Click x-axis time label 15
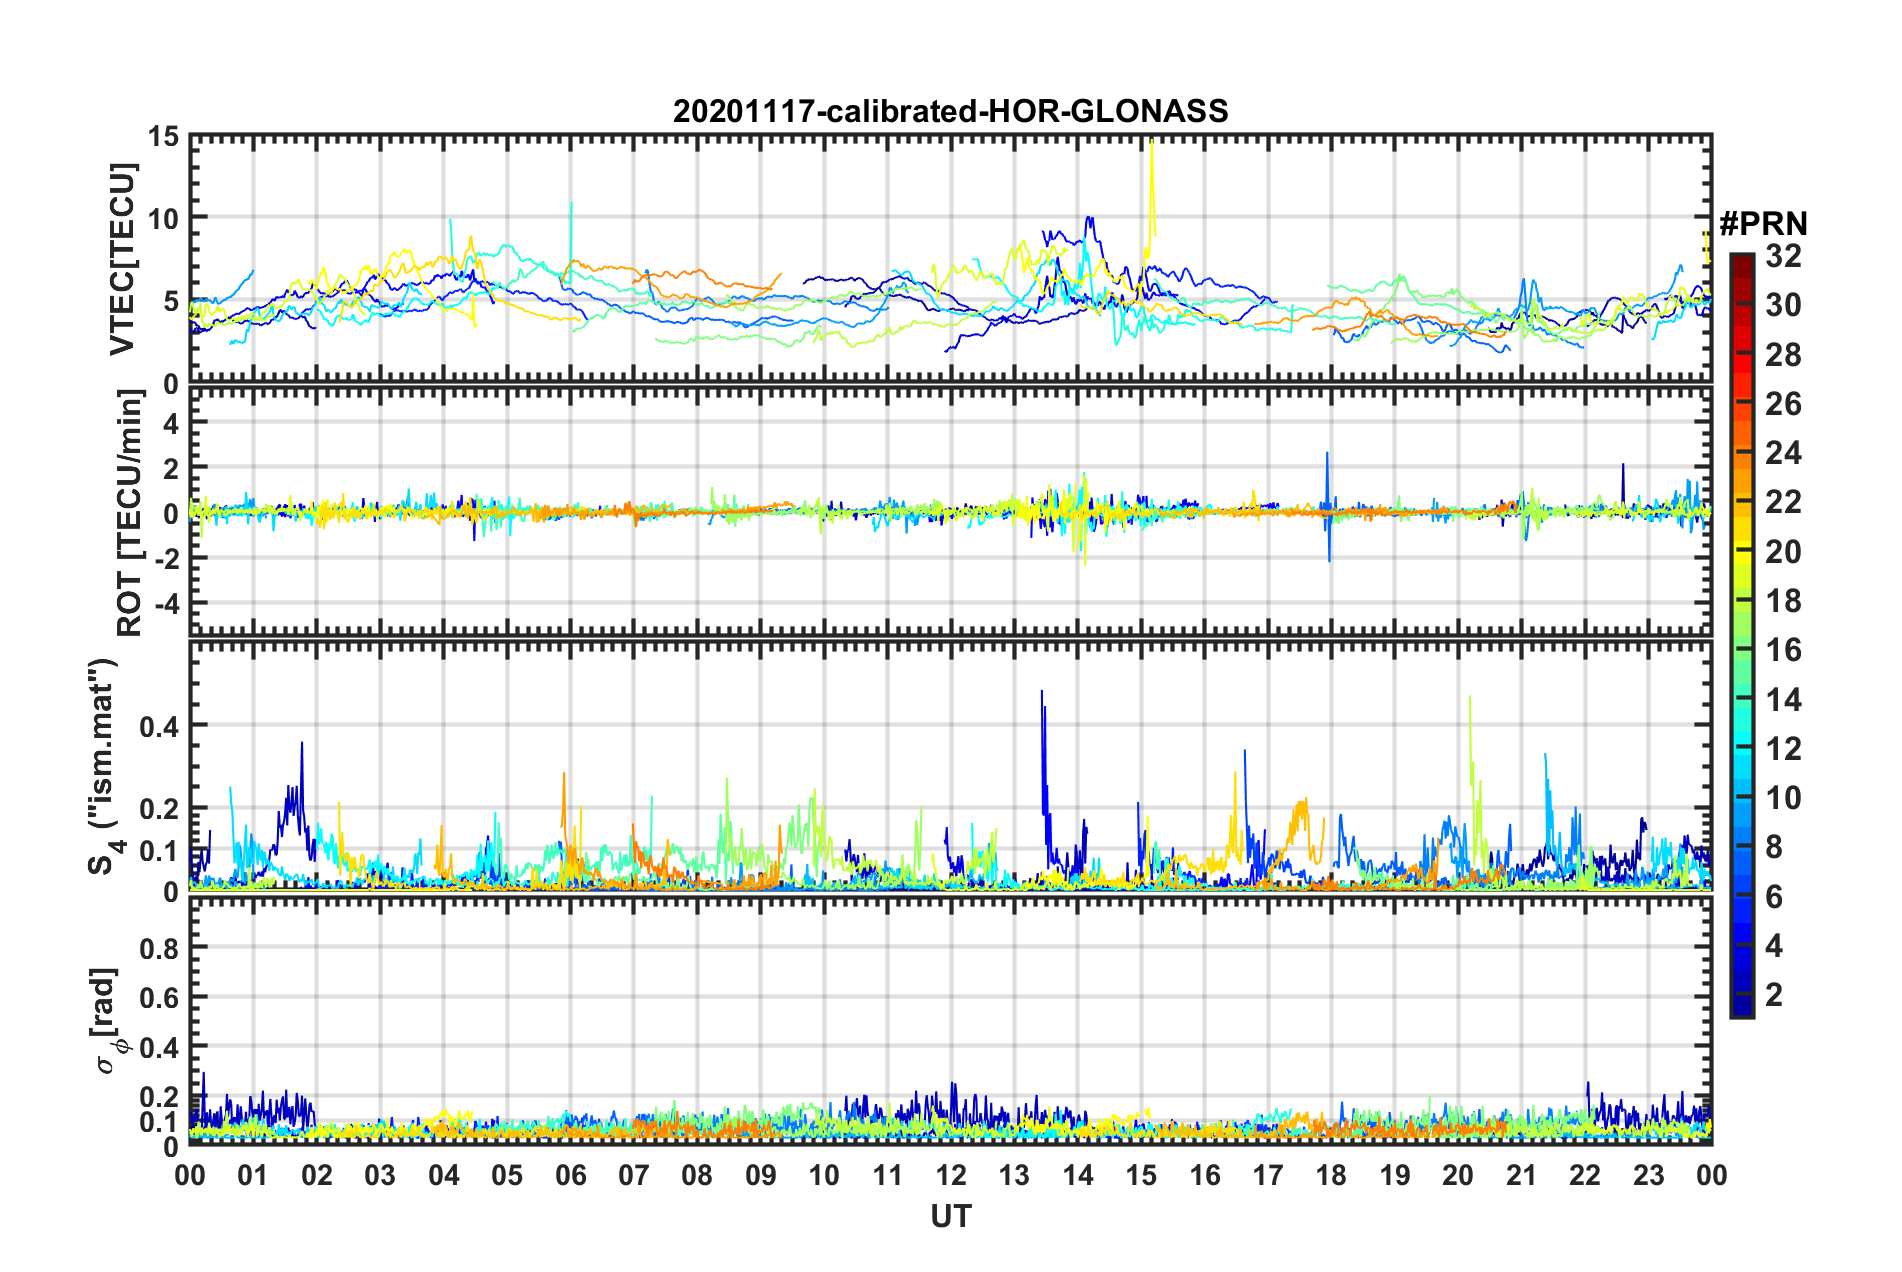Screen dimensions: 1902x1272 pyautogui.click(x=1141, y=1176)
